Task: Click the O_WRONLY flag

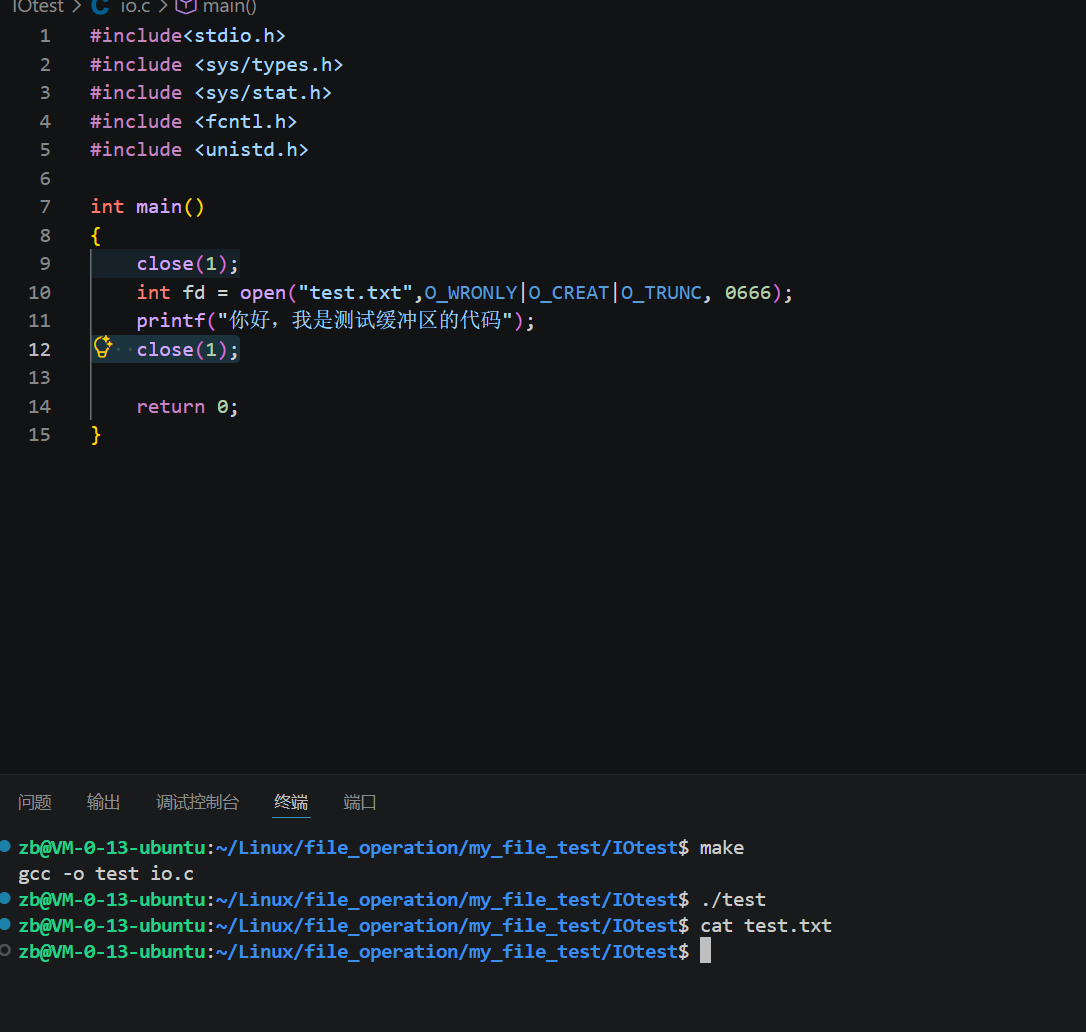Action: (471, 293)
